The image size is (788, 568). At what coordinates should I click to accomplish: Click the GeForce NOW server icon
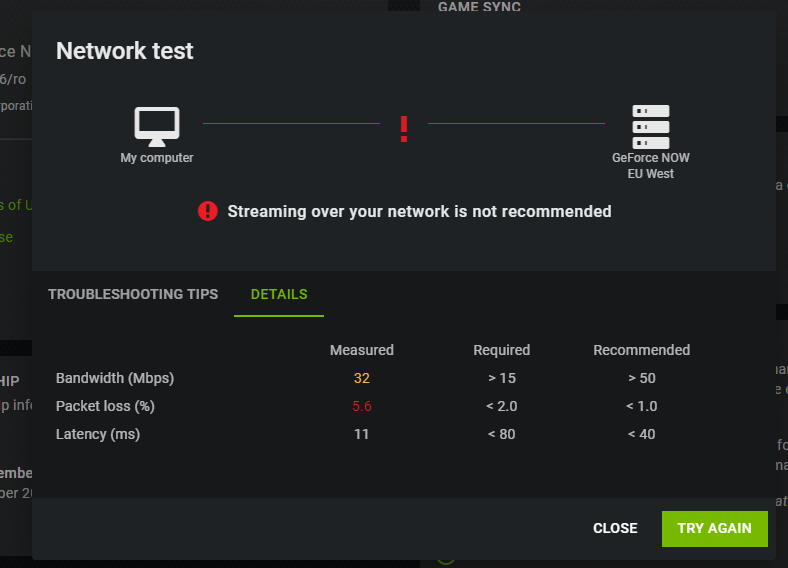tap(650, 126)
